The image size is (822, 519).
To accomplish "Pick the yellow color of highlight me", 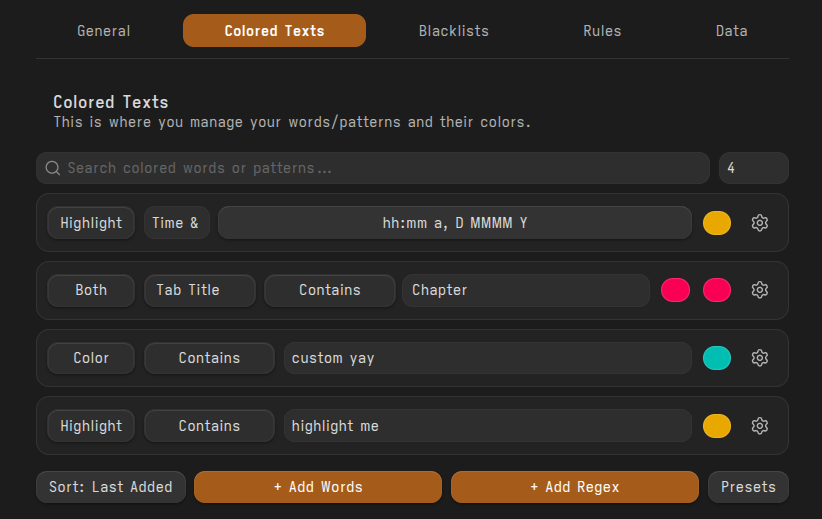I will tap(717, 426).
